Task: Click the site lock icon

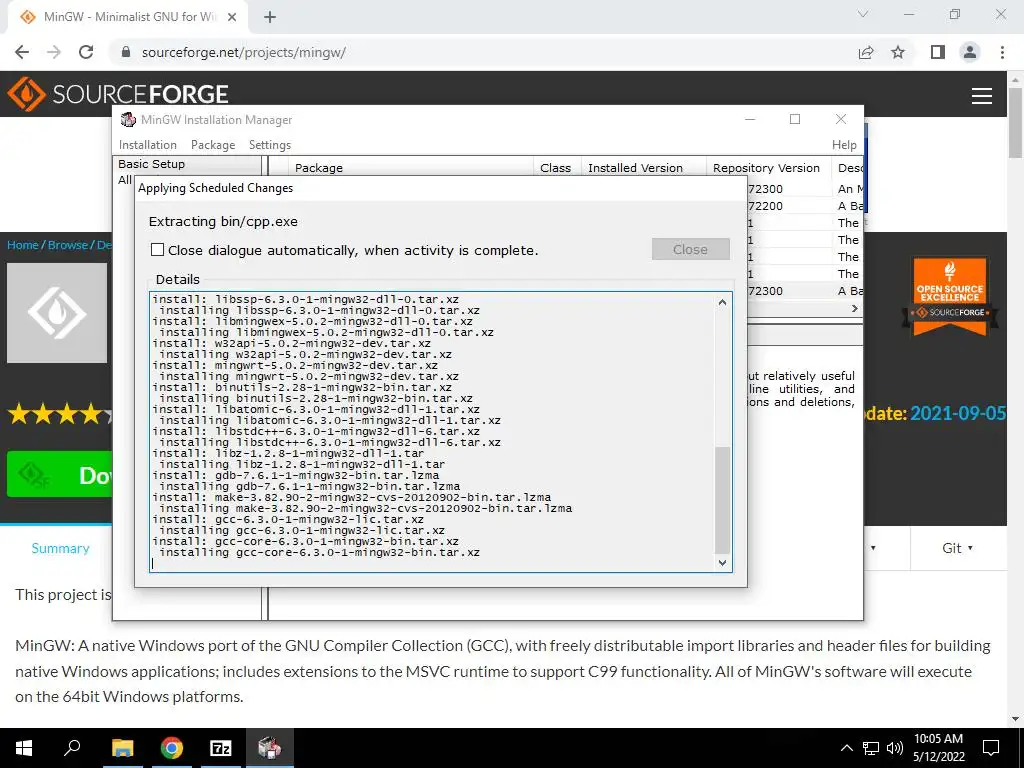Action: click(x=127, y=52)
